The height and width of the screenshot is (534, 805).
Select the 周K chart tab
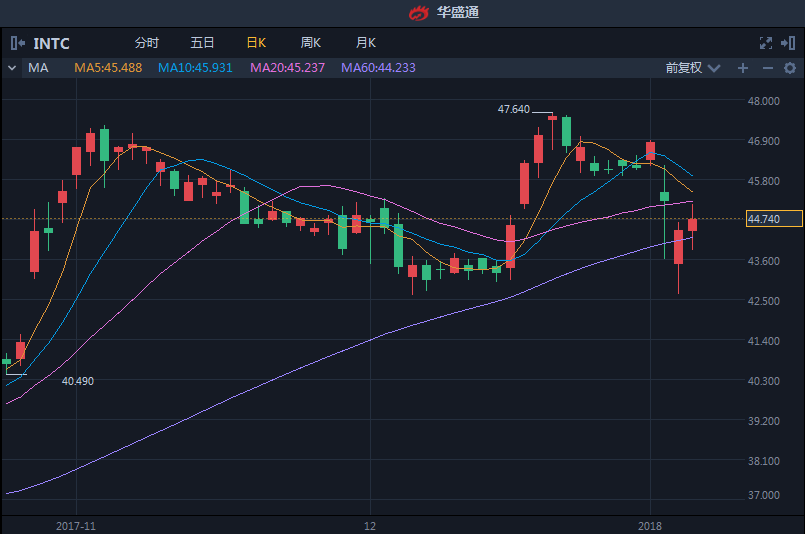(311, 43)
